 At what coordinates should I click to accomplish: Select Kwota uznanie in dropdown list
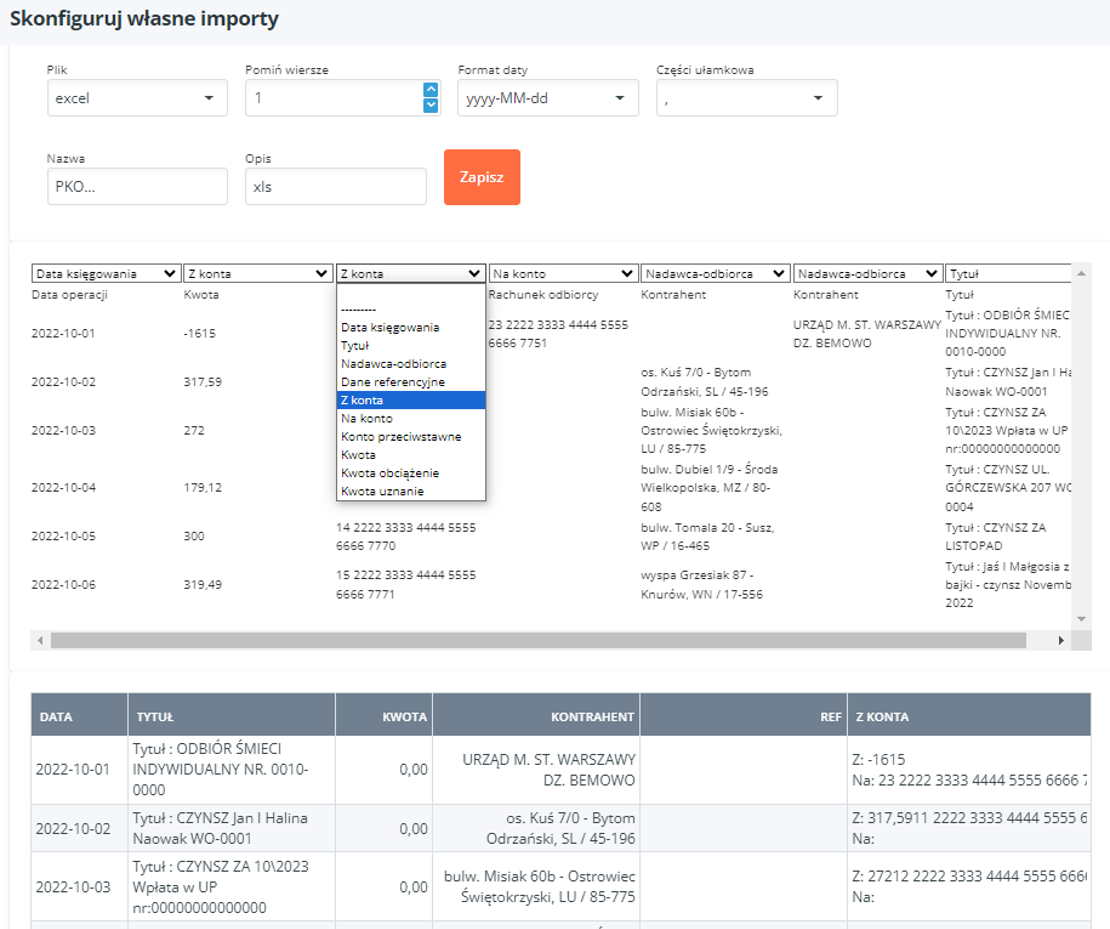pos(382,491)
